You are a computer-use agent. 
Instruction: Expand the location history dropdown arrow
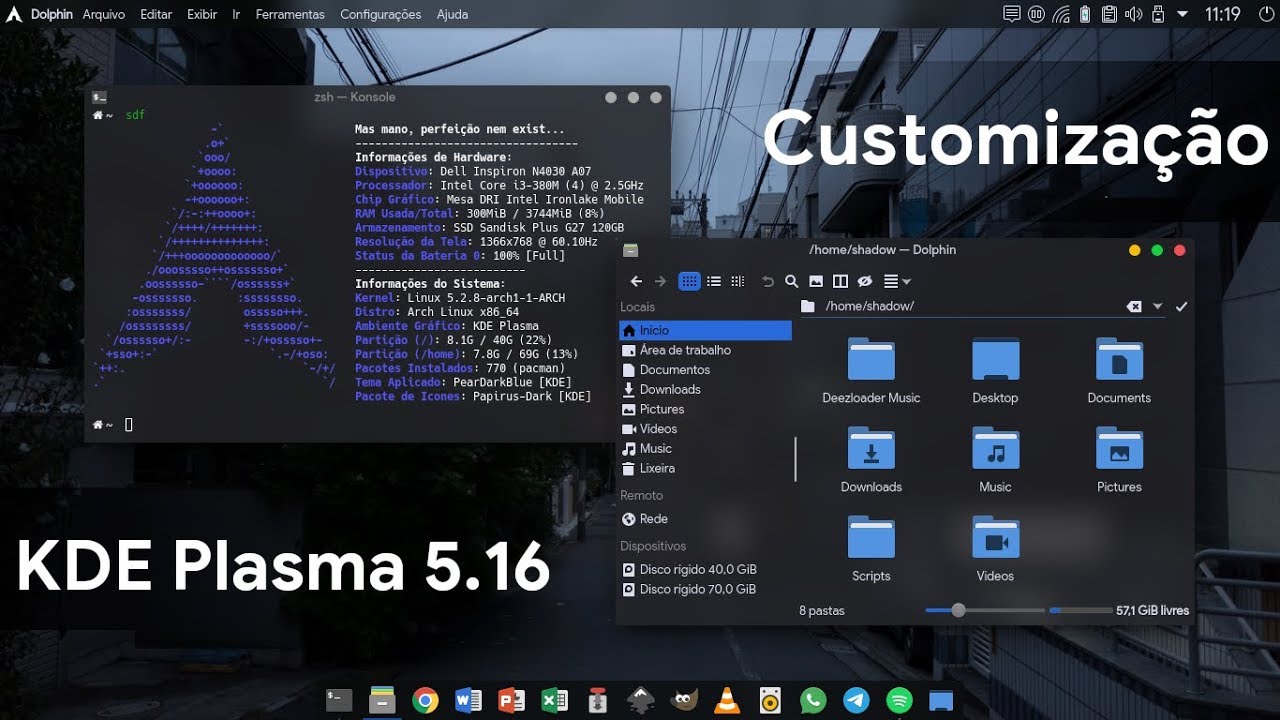1158,306
